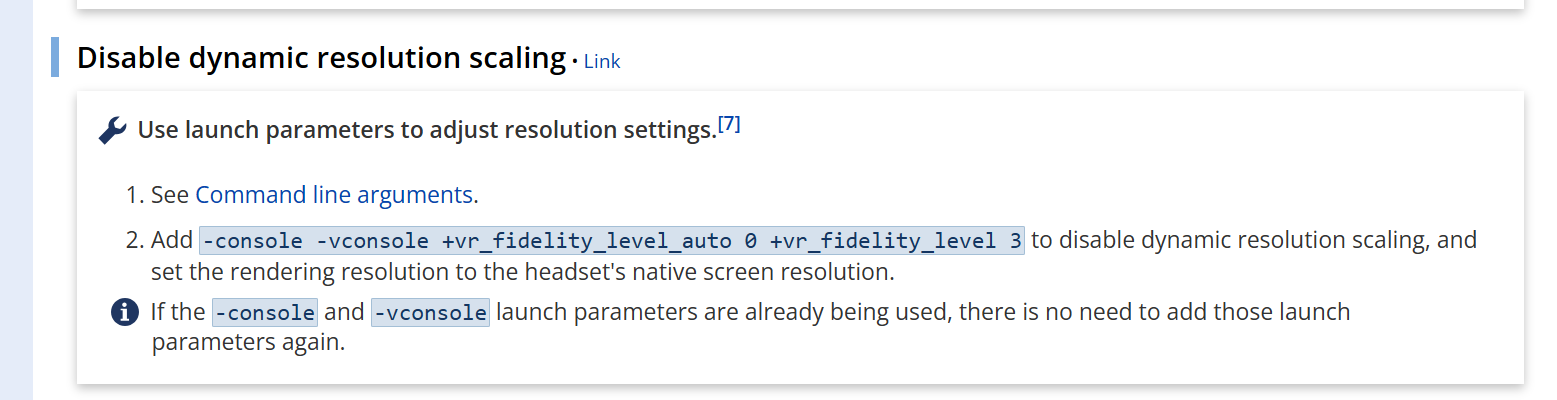Click the Disable dynamic resolution scaling heading
1557x400 pixels.
(x=321, y=59)
